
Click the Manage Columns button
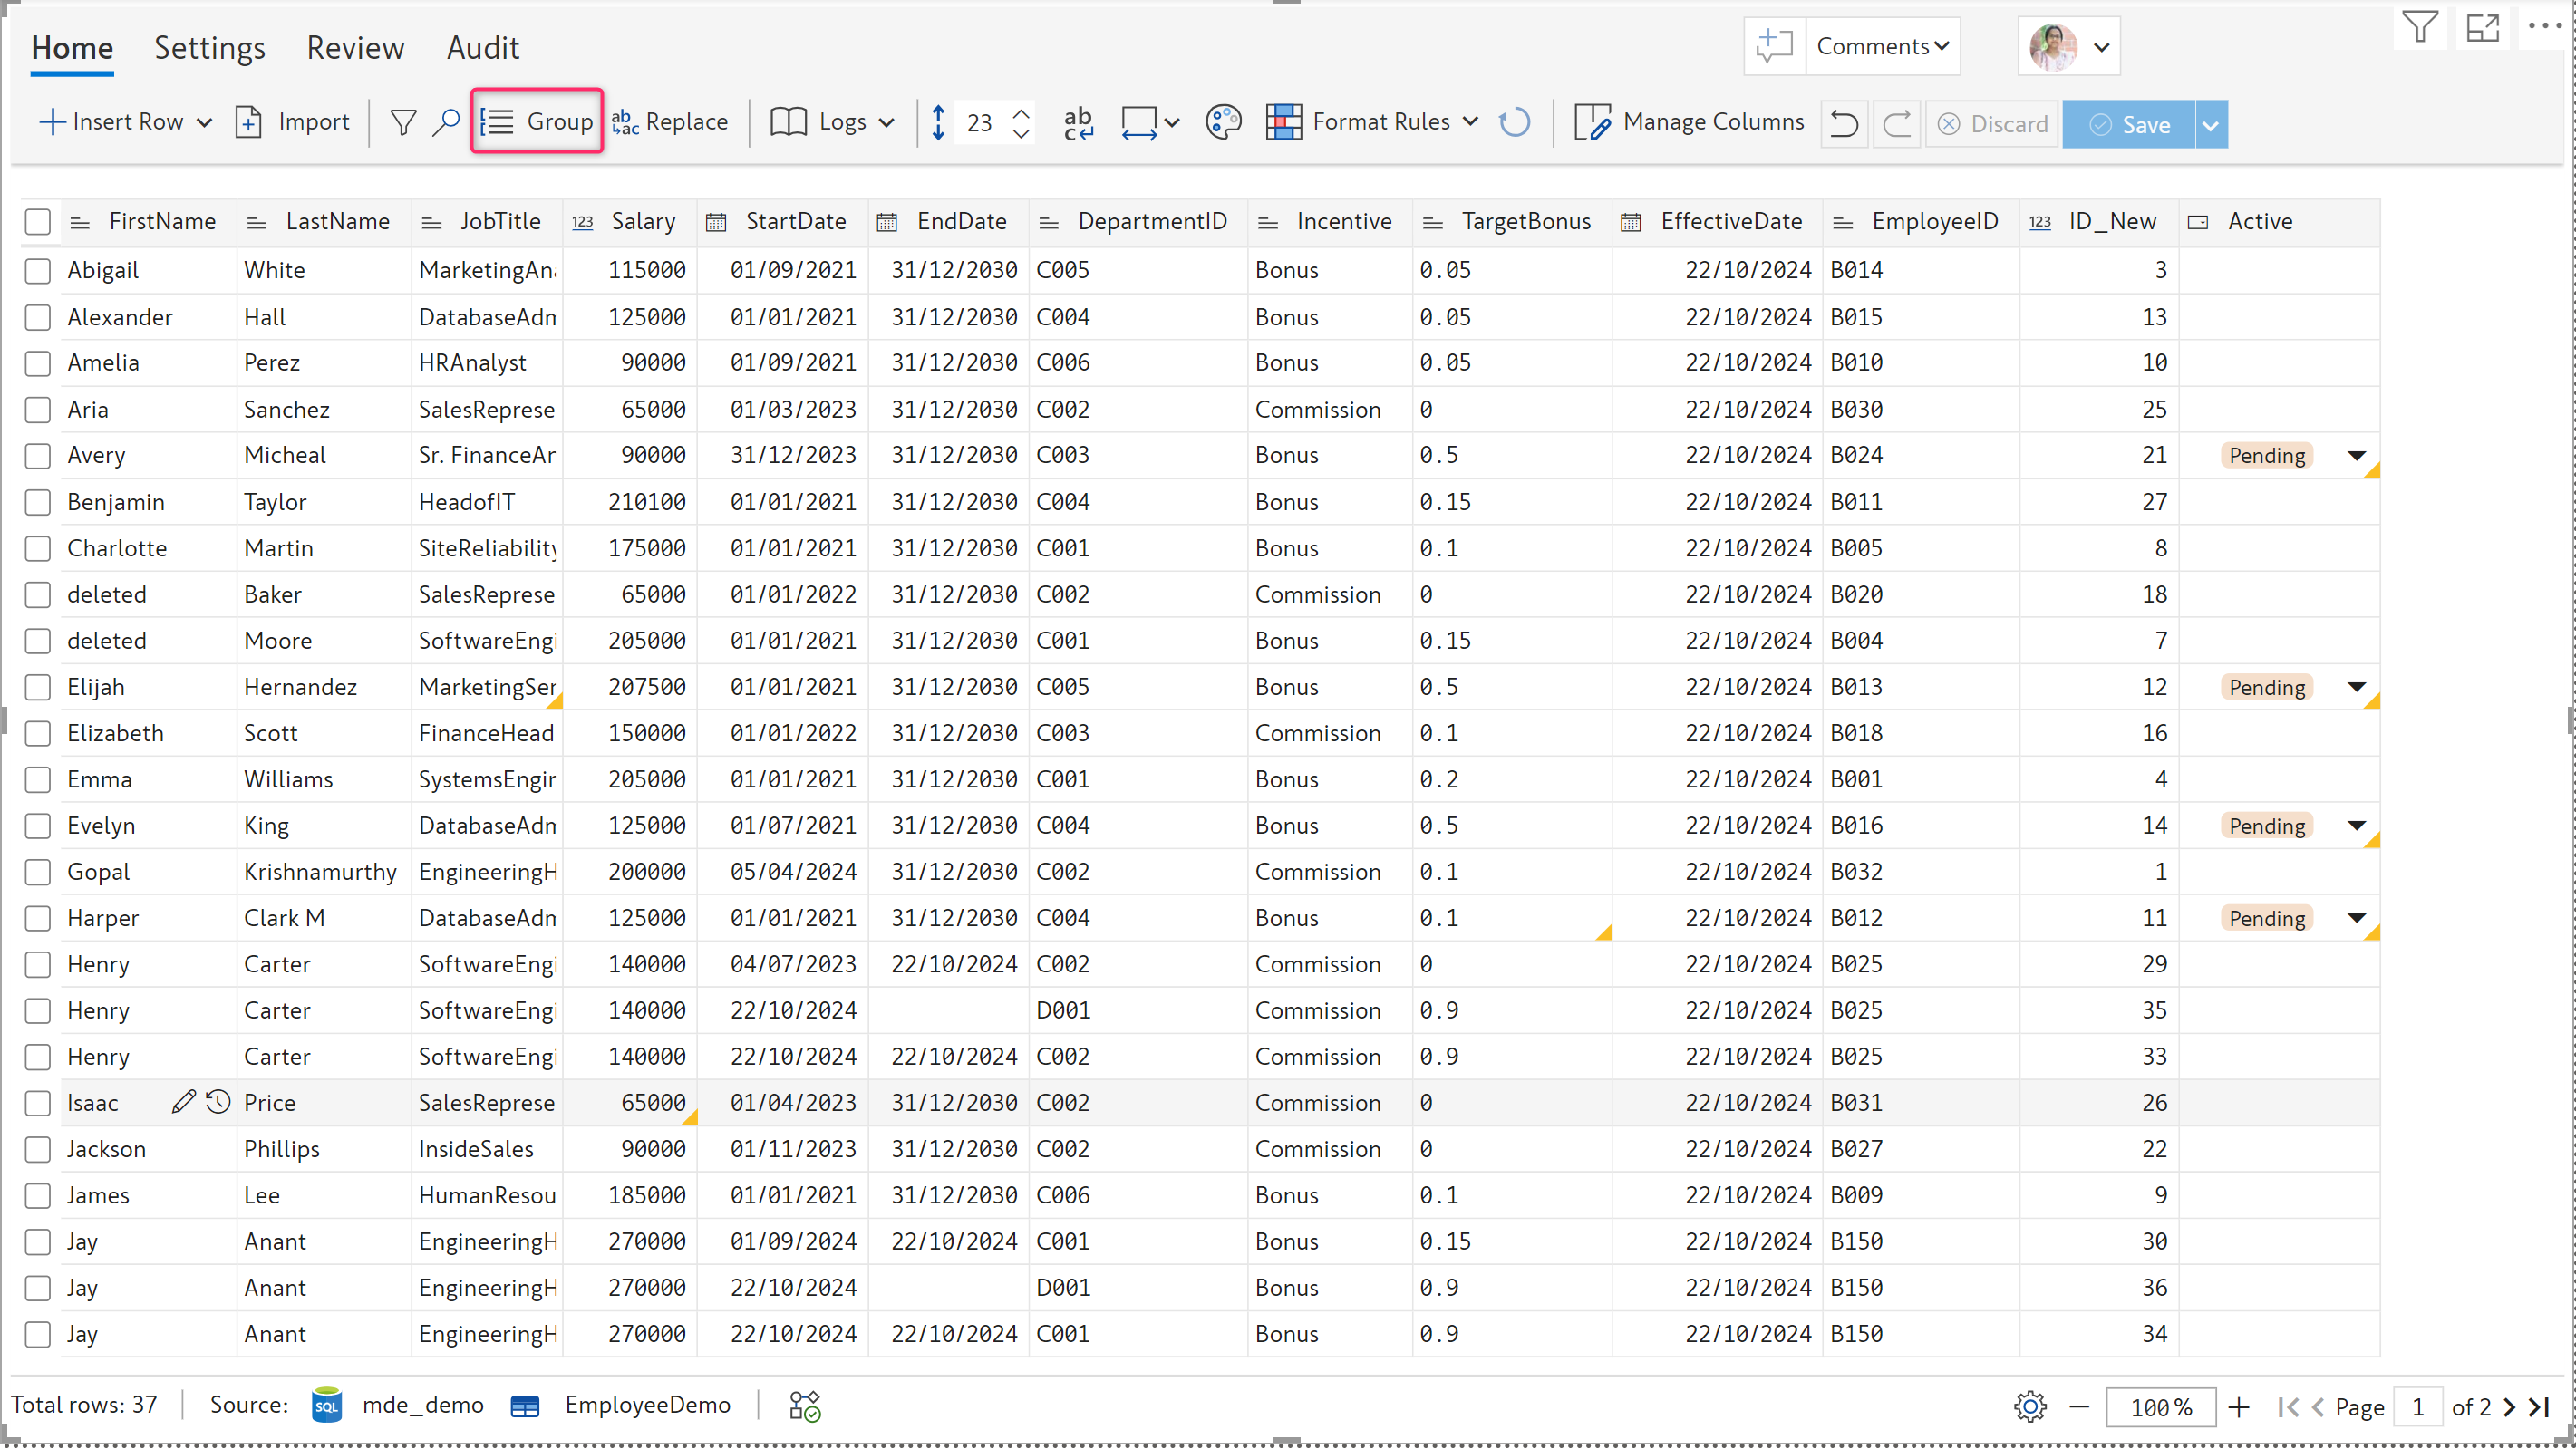pyautogui.click(x=1689, y=122)
